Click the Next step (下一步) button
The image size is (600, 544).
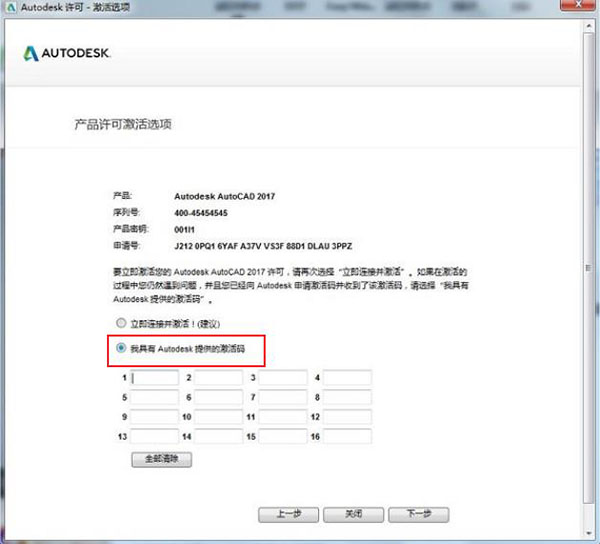coord(419,515)
